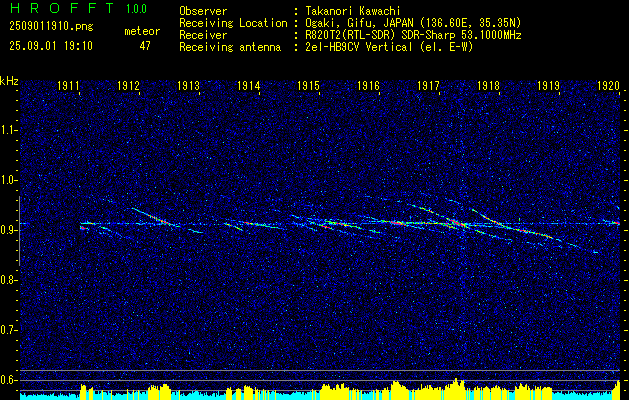Viewport: 629px width, 400px height.
Task: Click the 0.8 kHz axis label
Action: (x=8, y=280)
